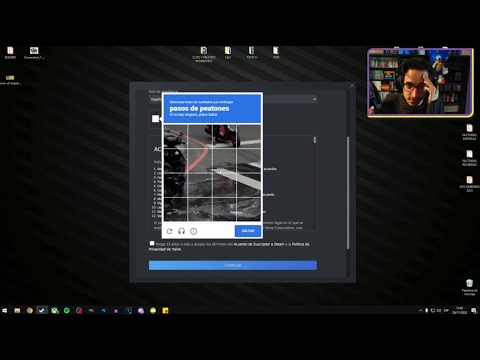This screenshot has height=360, width=480.
Task: Open the Windows notification center icon
Action: click(x=474, y=310)
